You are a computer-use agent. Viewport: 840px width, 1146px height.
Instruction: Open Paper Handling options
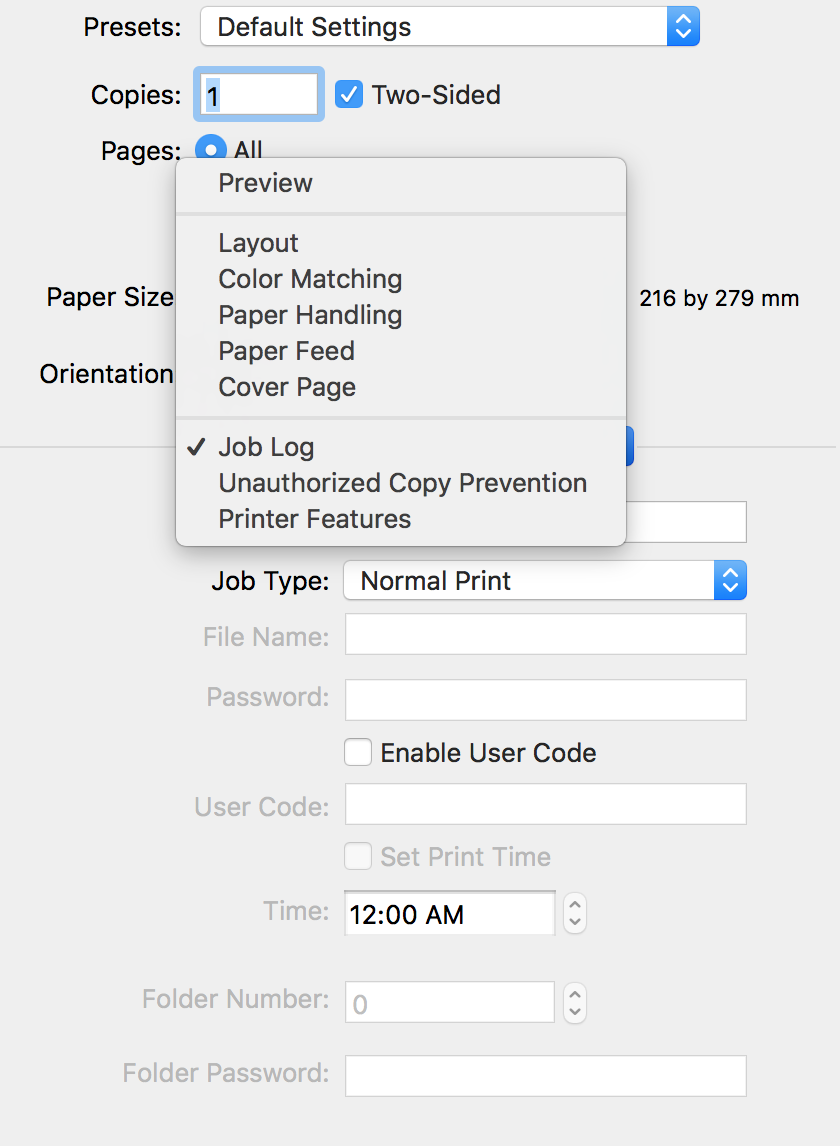(x=310, y=315)
